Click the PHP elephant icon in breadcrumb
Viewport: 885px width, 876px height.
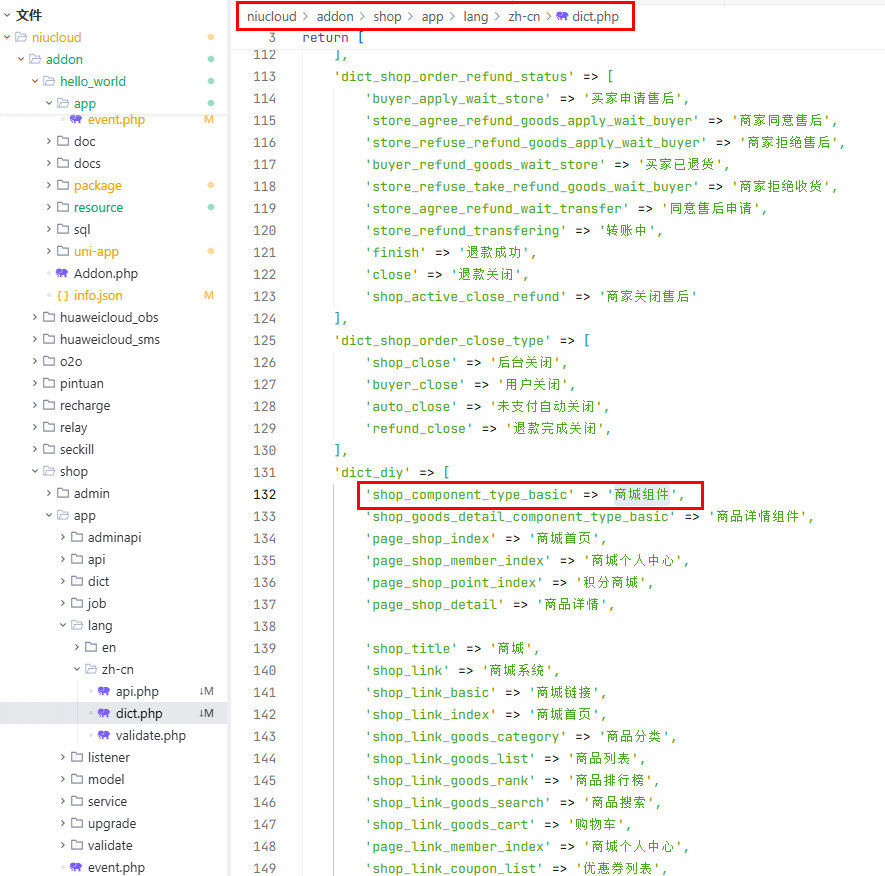[562, 17]
